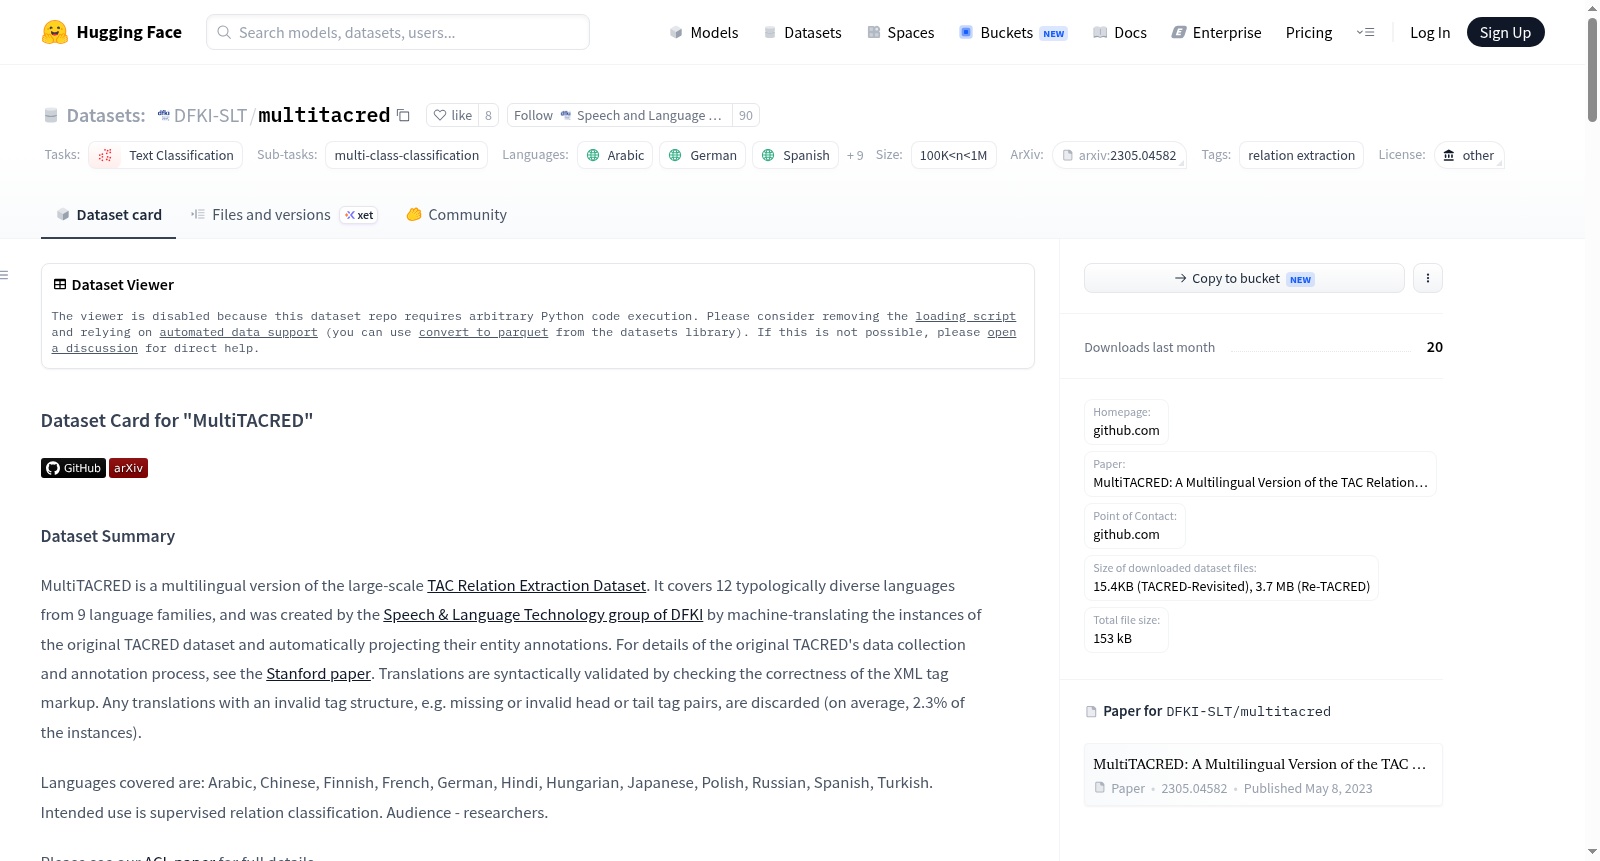This screenshot has width=1600, height=861.
Task: Open the like count 8
Action: [488, 115]
